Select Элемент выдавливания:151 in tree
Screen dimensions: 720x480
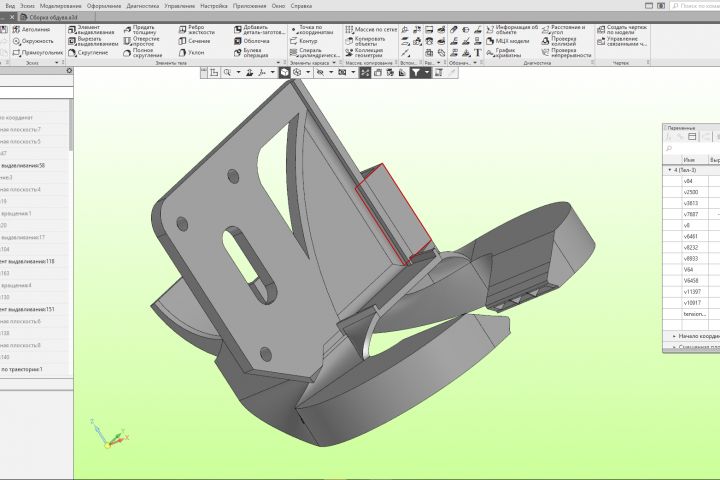(x=28, y=309)
